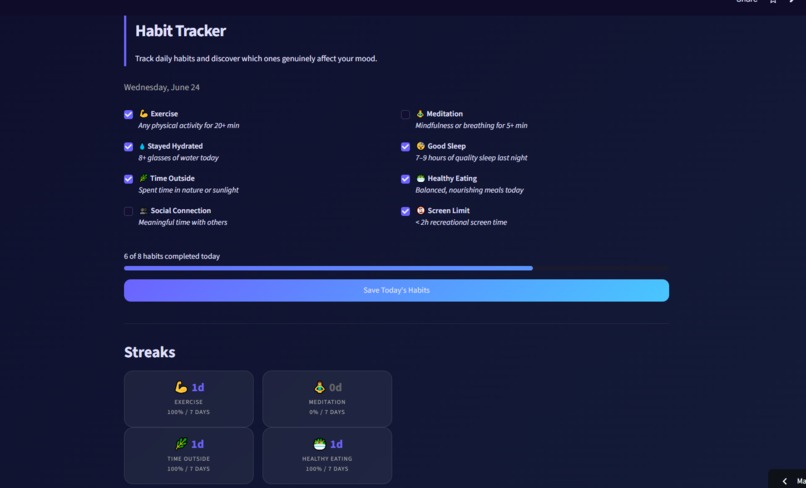Viewport: 806px width, 488px height.
Task: Click '6 of 8 habits completed today' text
Action: [x=172, y=256]
